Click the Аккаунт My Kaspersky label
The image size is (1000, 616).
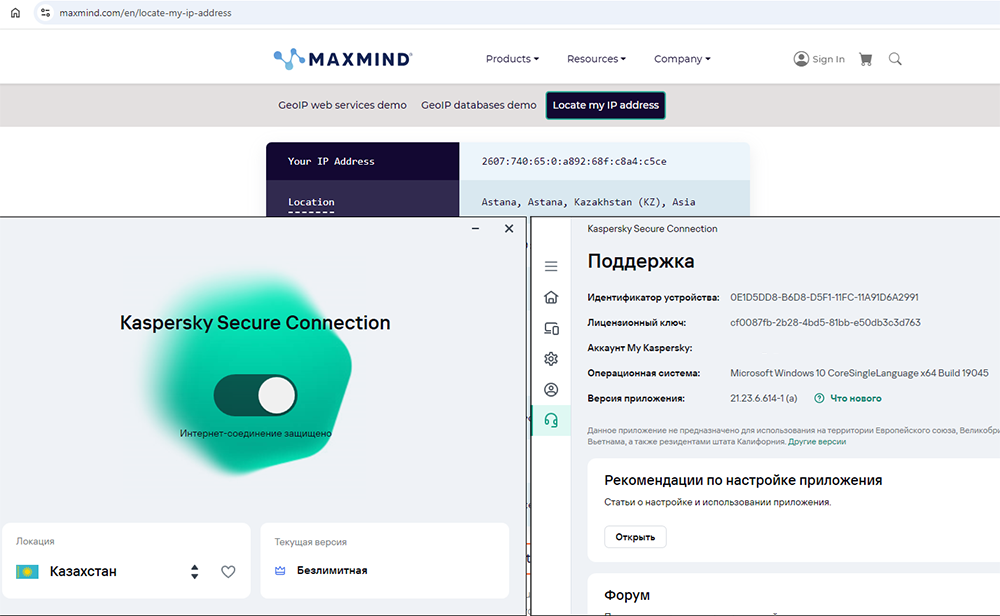tap(640, 348)
